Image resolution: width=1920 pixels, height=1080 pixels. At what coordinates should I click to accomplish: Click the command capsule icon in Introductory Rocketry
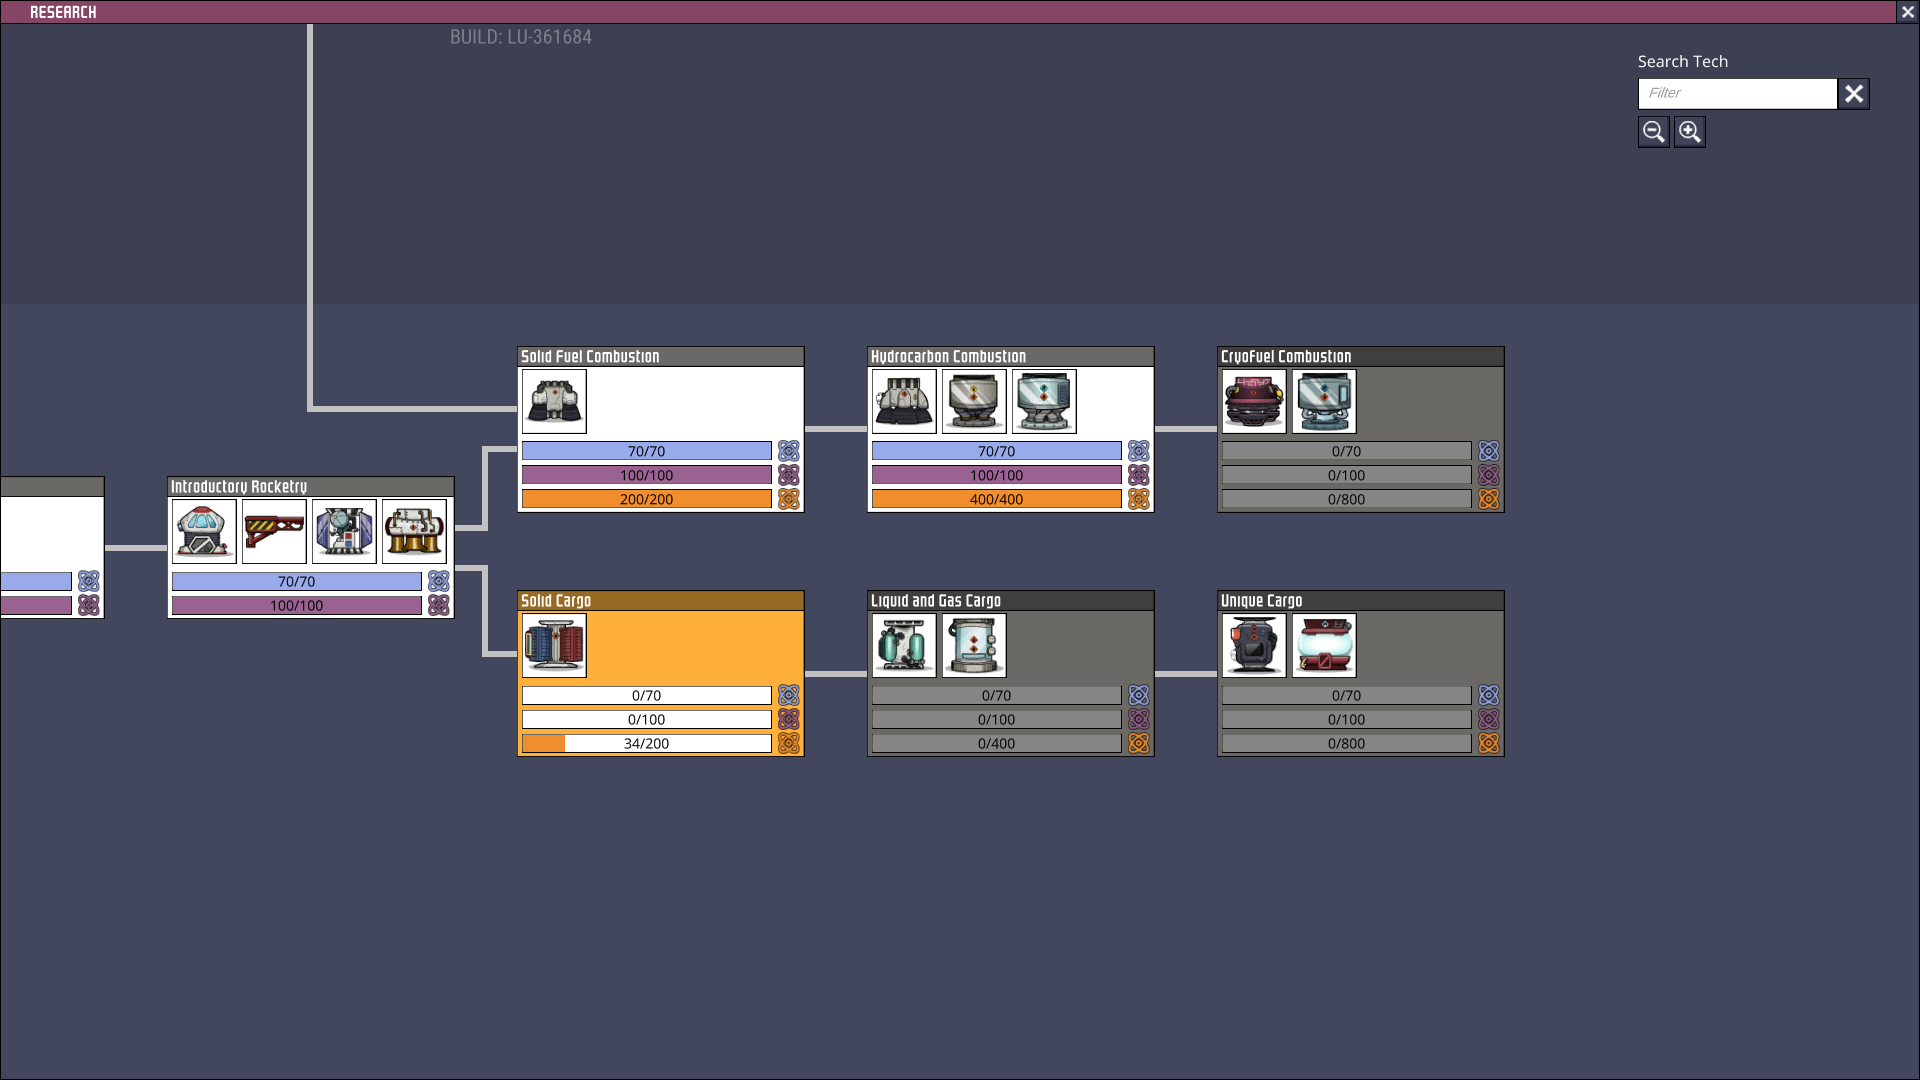coord(204,532)
